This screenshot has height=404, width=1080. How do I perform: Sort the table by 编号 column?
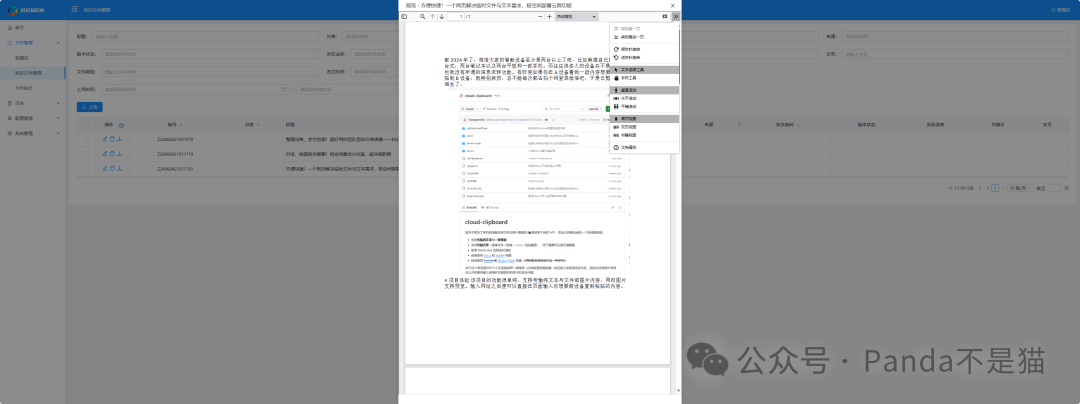180,125
